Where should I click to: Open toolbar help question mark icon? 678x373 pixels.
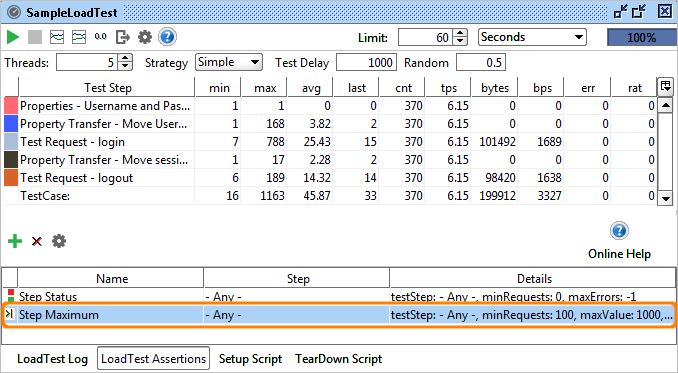(167, 37)
